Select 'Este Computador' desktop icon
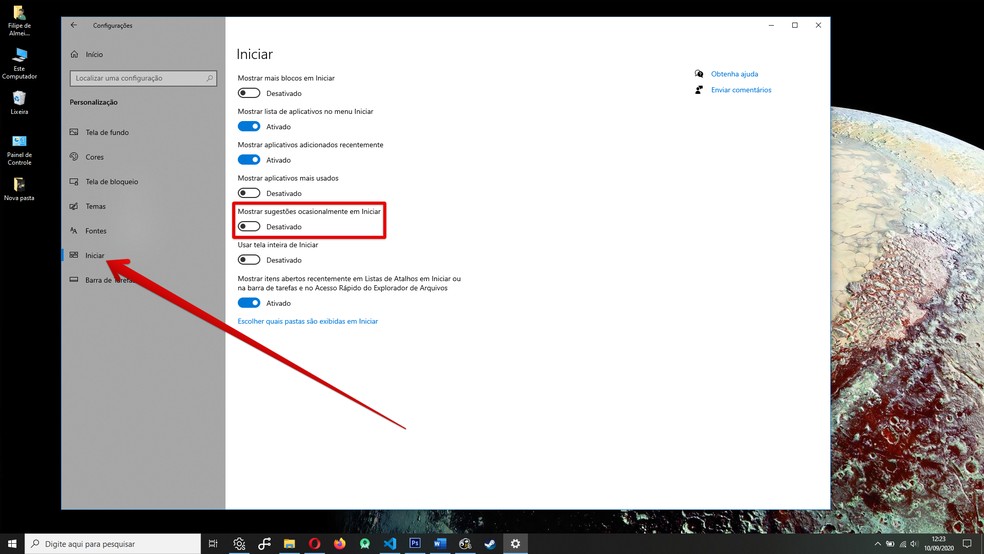 (x=19, y=63)
